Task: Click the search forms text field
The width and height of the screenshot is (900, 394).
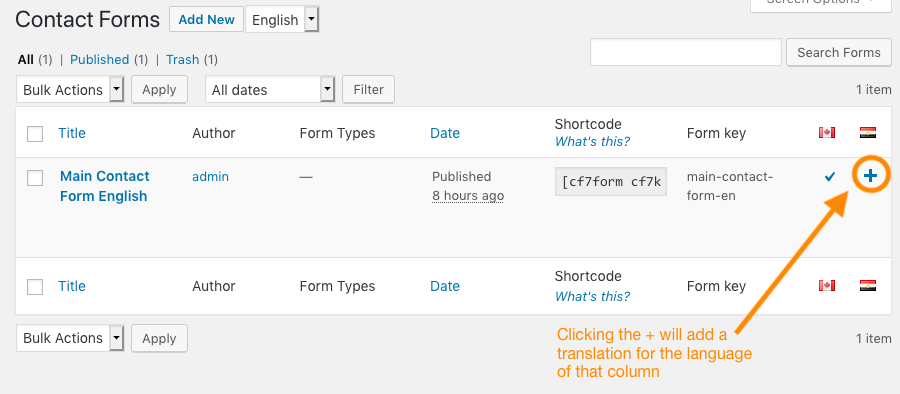Action: [x=686, y=52]
